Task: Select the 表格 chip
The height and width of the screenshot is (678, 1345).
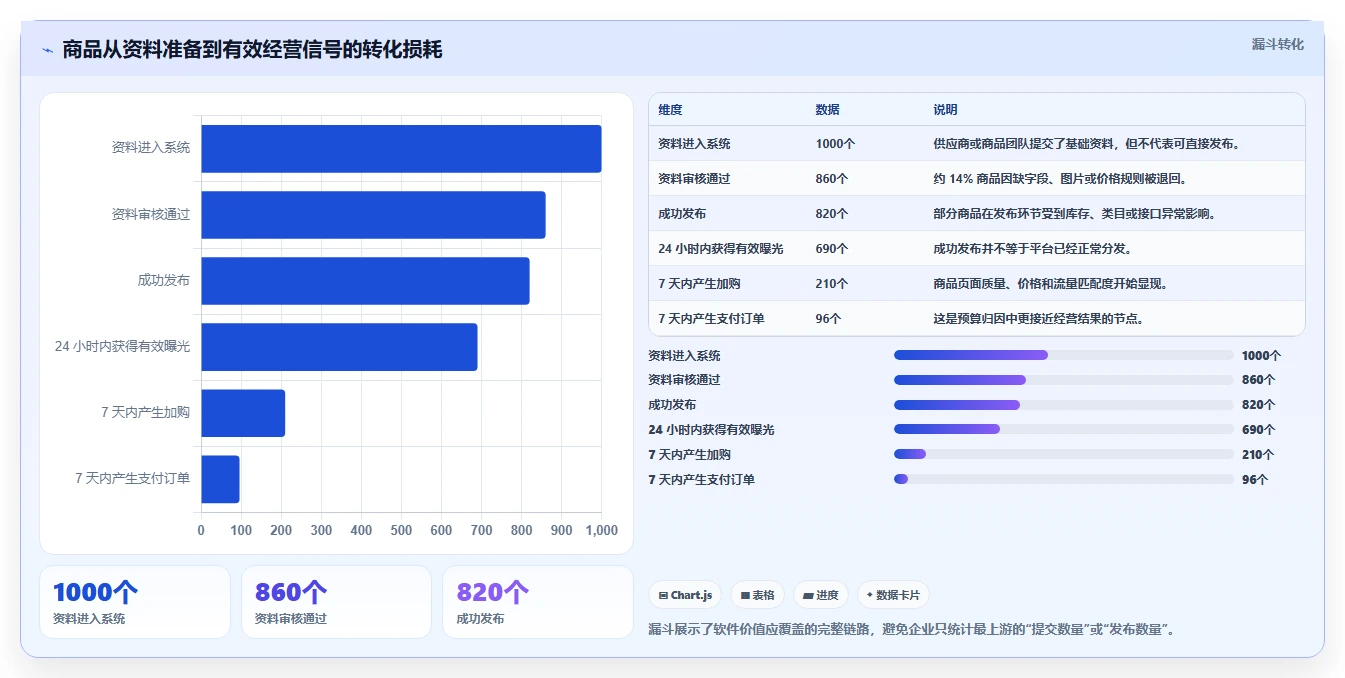Action: (758, 595)
